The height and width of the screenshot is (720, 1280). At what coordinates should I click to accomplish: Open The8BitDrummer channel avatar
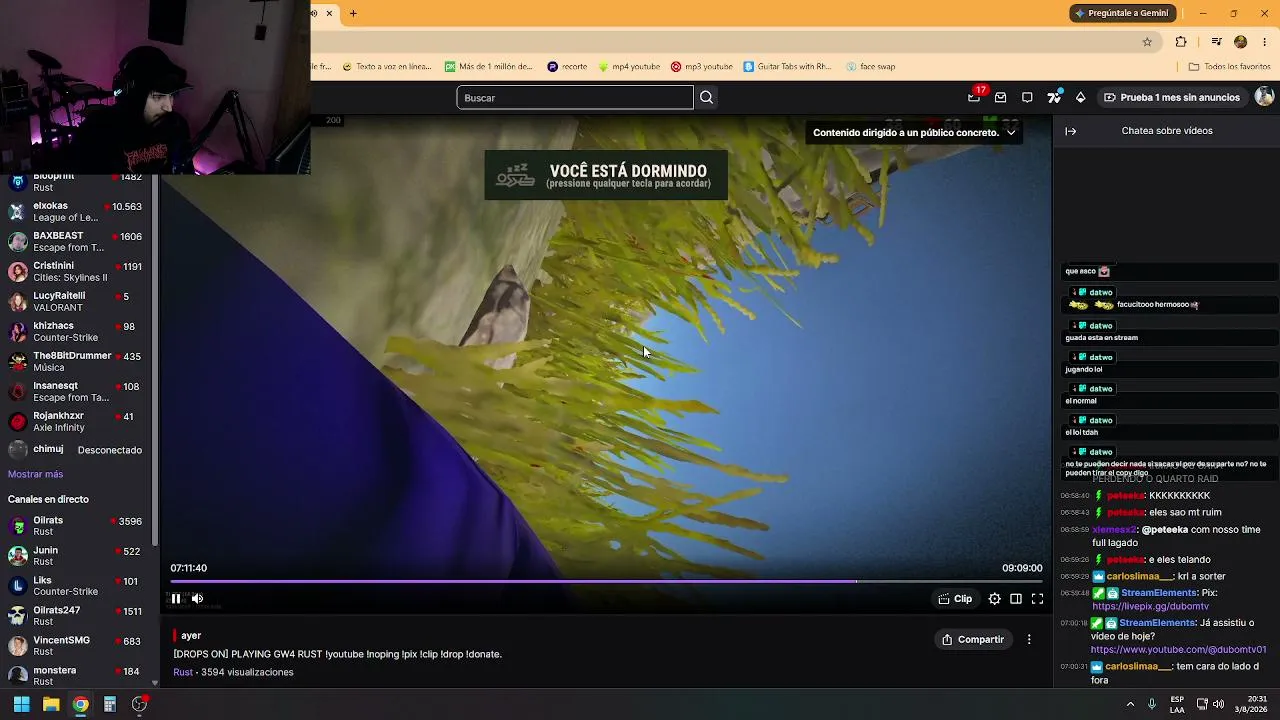coord(17,361)
